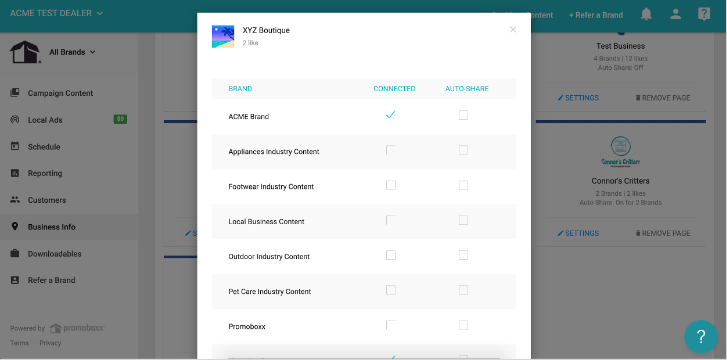Enable Auto-Share for ACME Brand
Viewport: 727px width, 360px height.
pos(463,115)
